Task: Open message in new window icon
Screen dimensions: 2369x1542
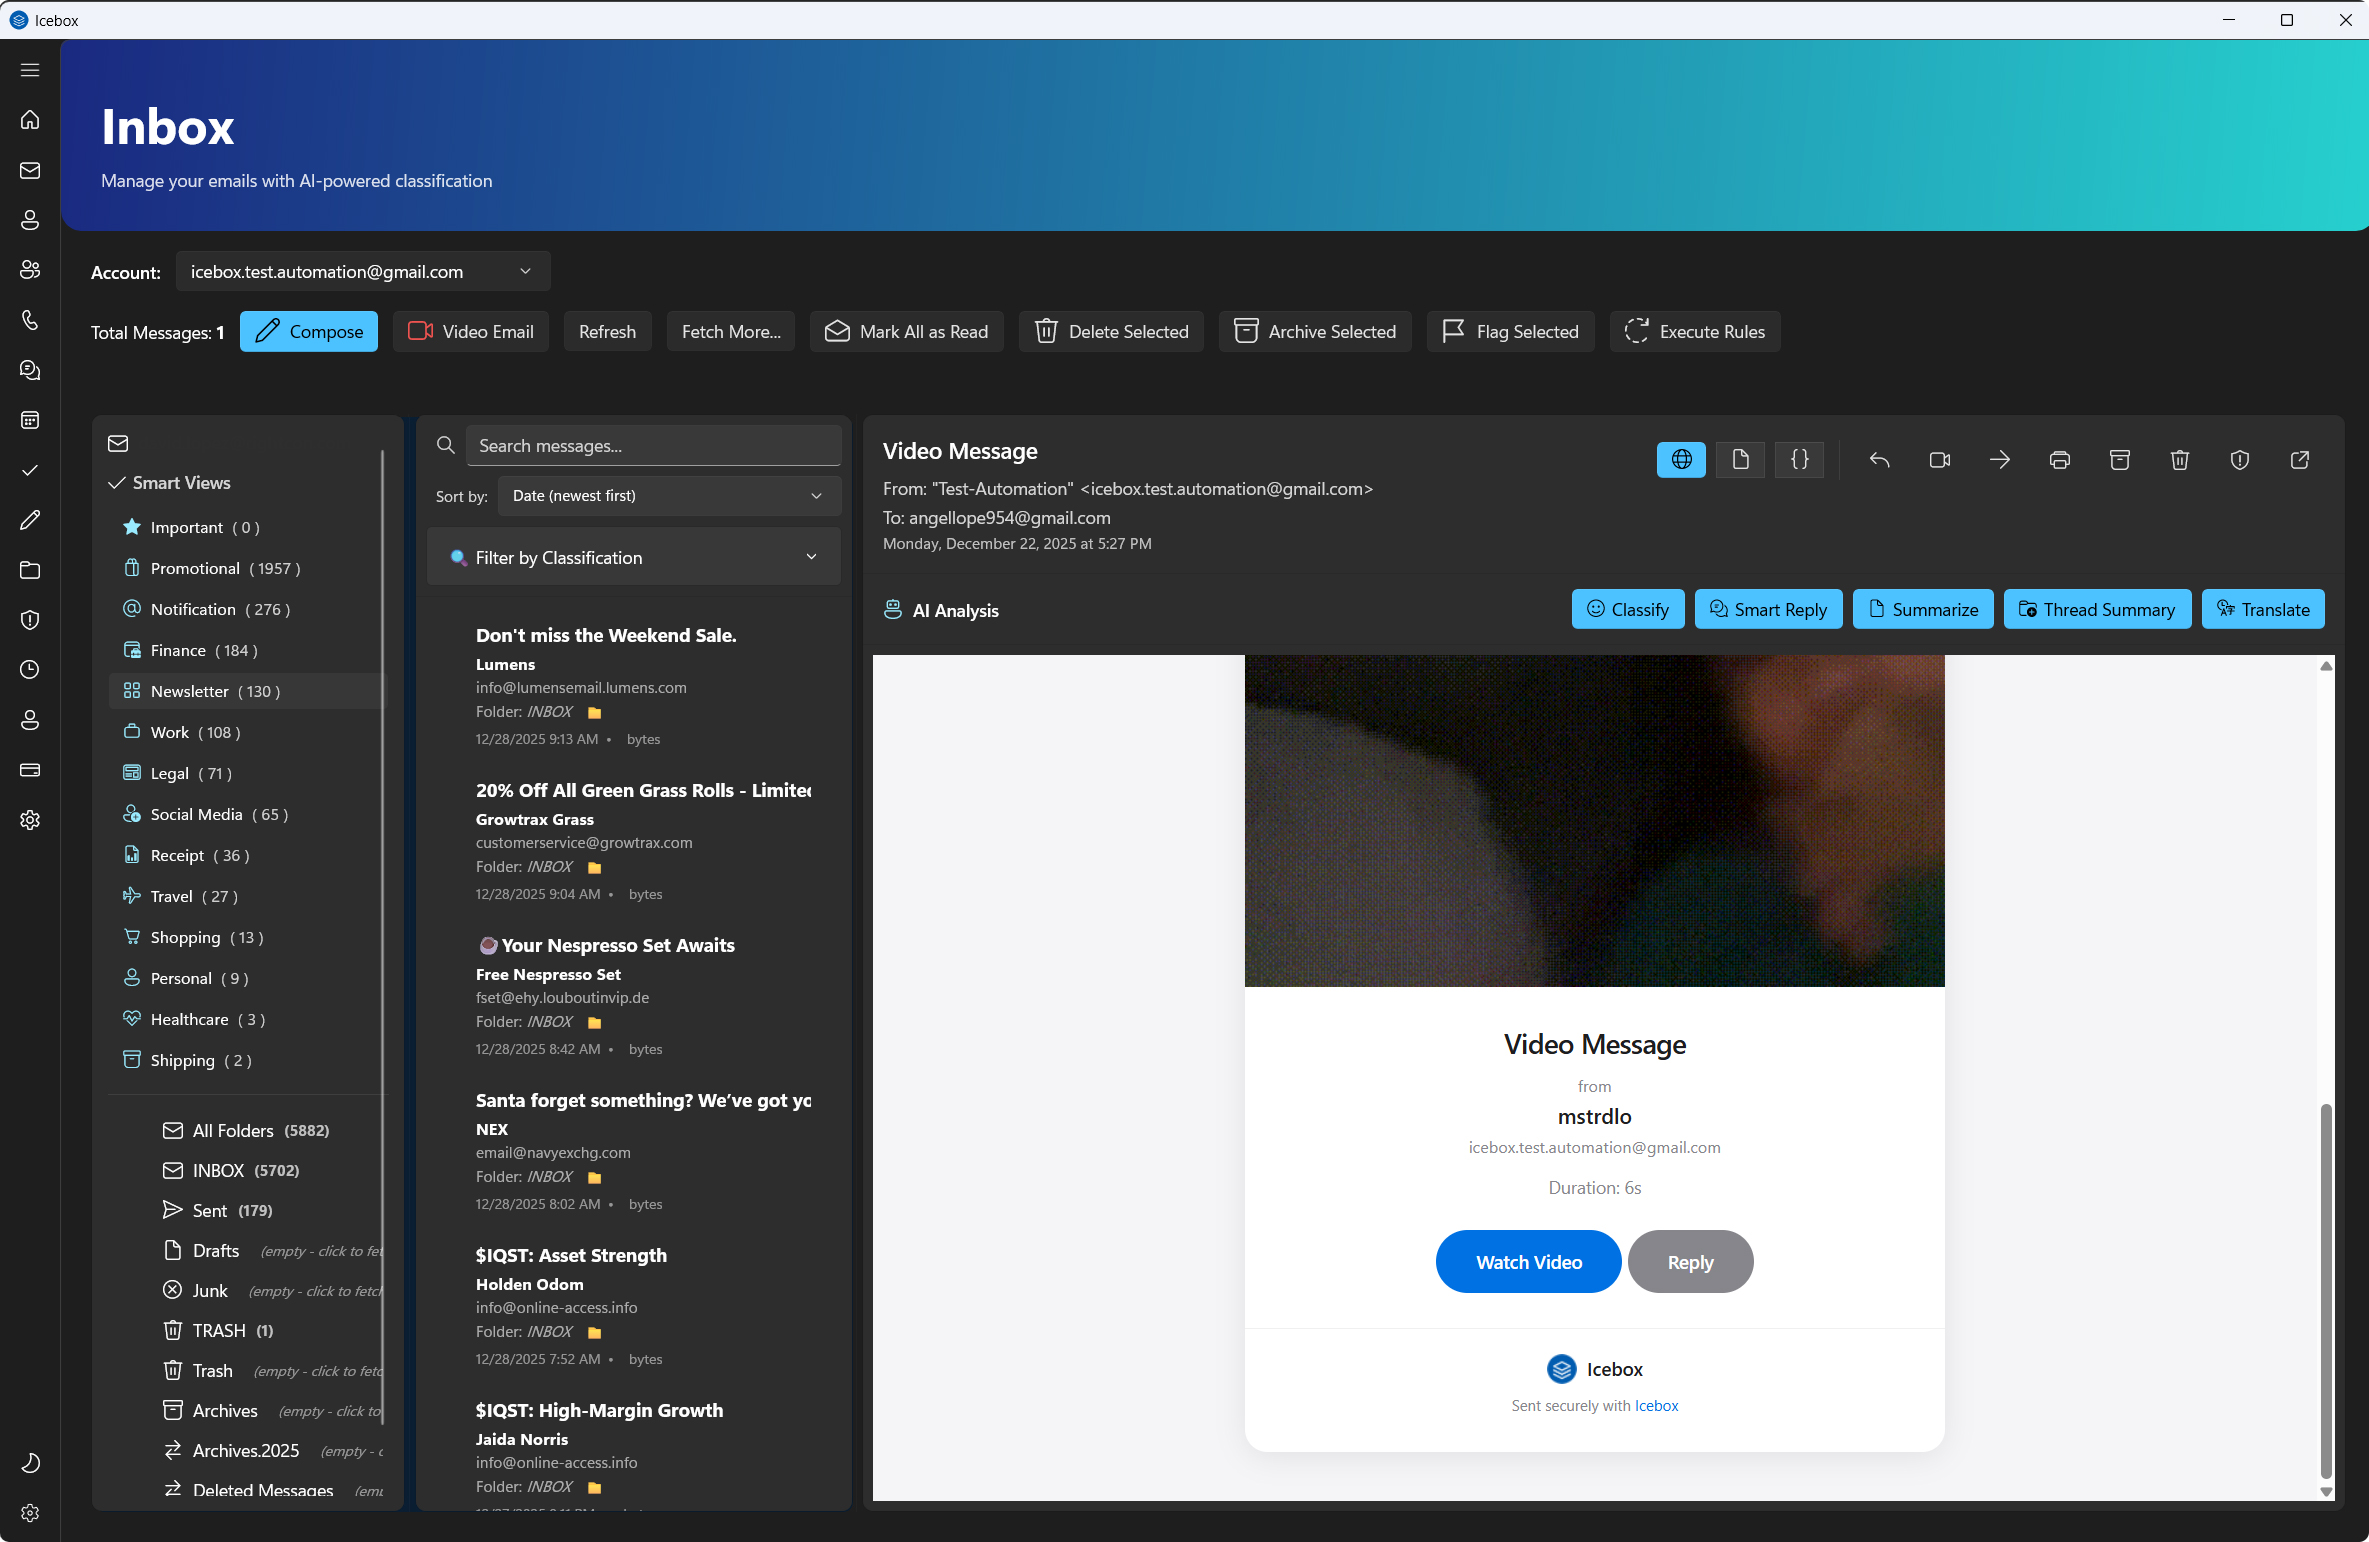Action: click(x=2299, y=460)
